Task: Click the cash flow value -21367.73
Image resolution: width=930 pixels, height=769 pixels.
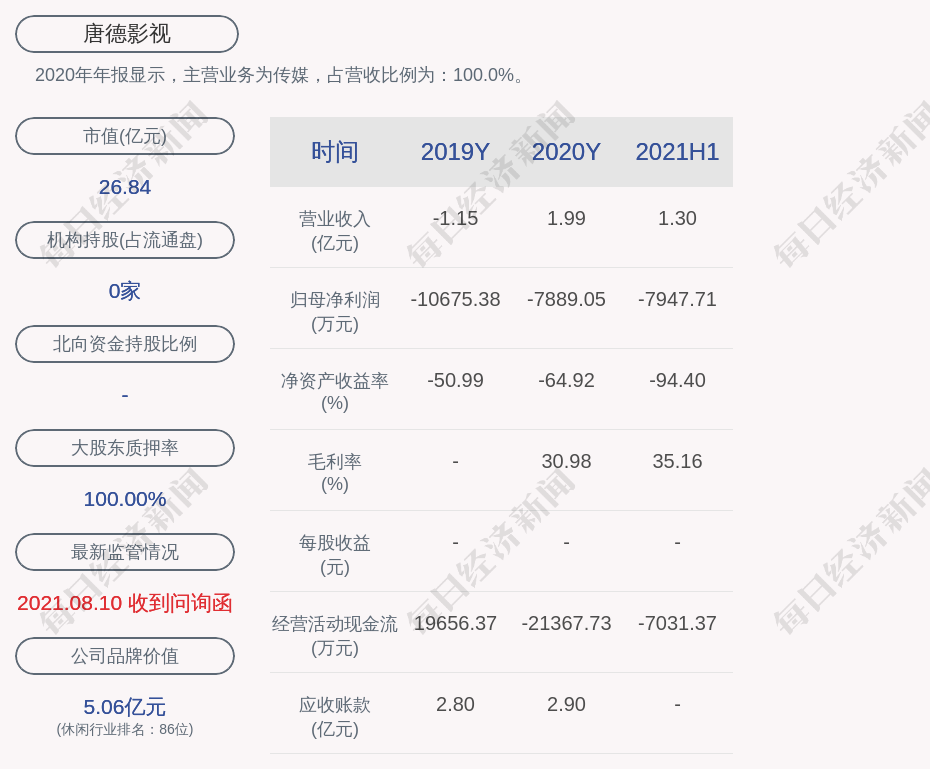Action: 566,623
